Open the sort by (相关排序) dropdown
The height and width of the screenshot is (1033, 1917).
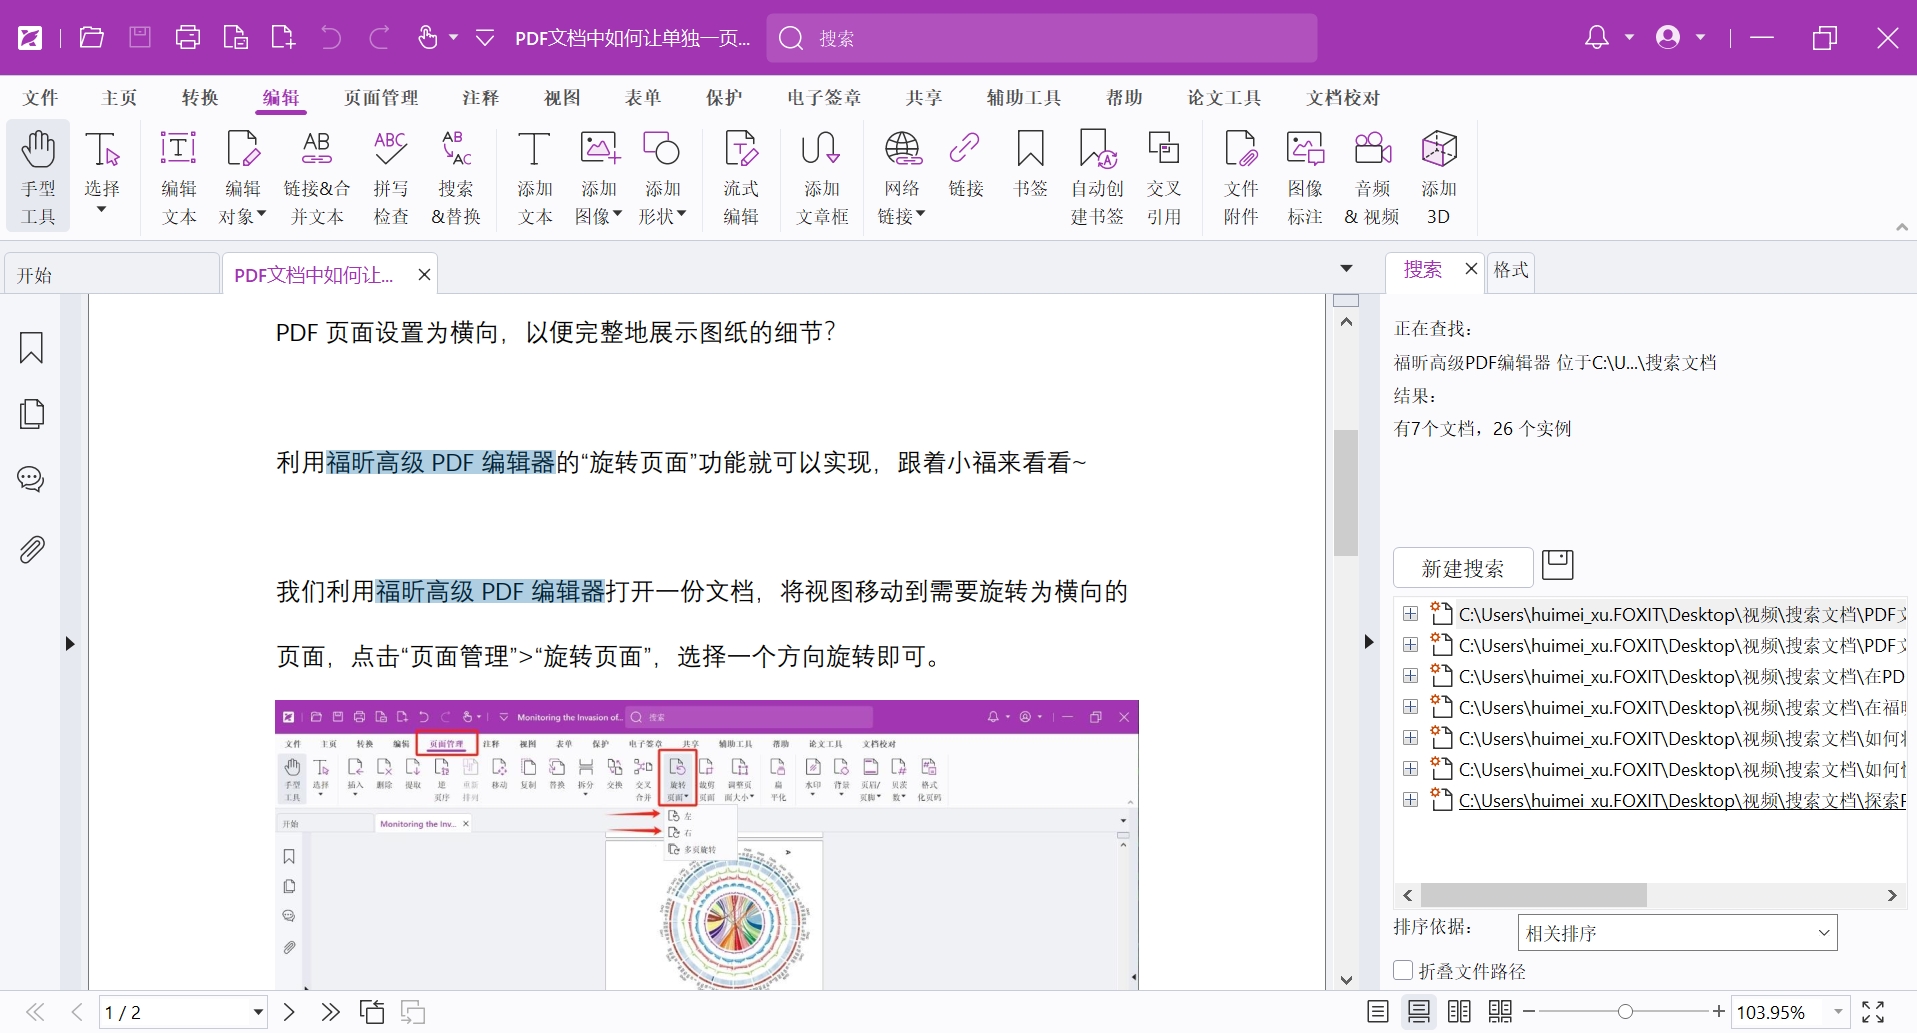pyautogui.click(x=1677, y=933)
